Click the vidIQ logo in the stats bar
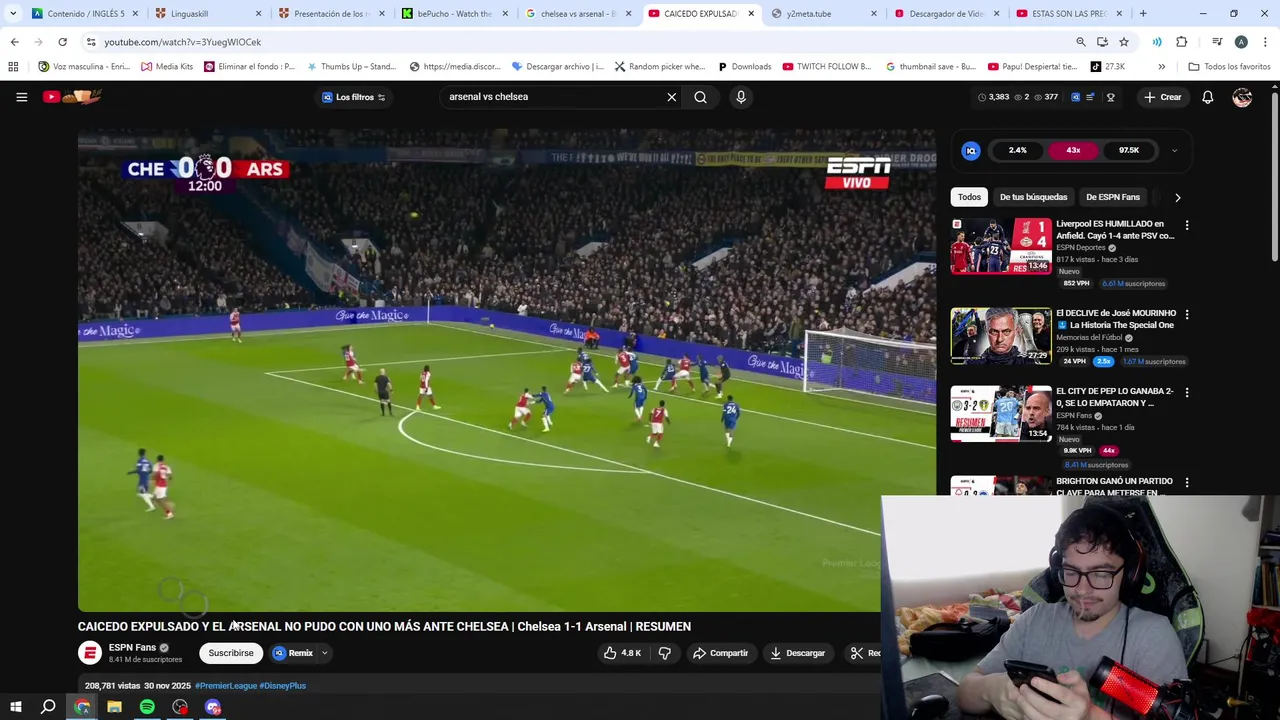The image size is (1280, 720). point(1076,97)
